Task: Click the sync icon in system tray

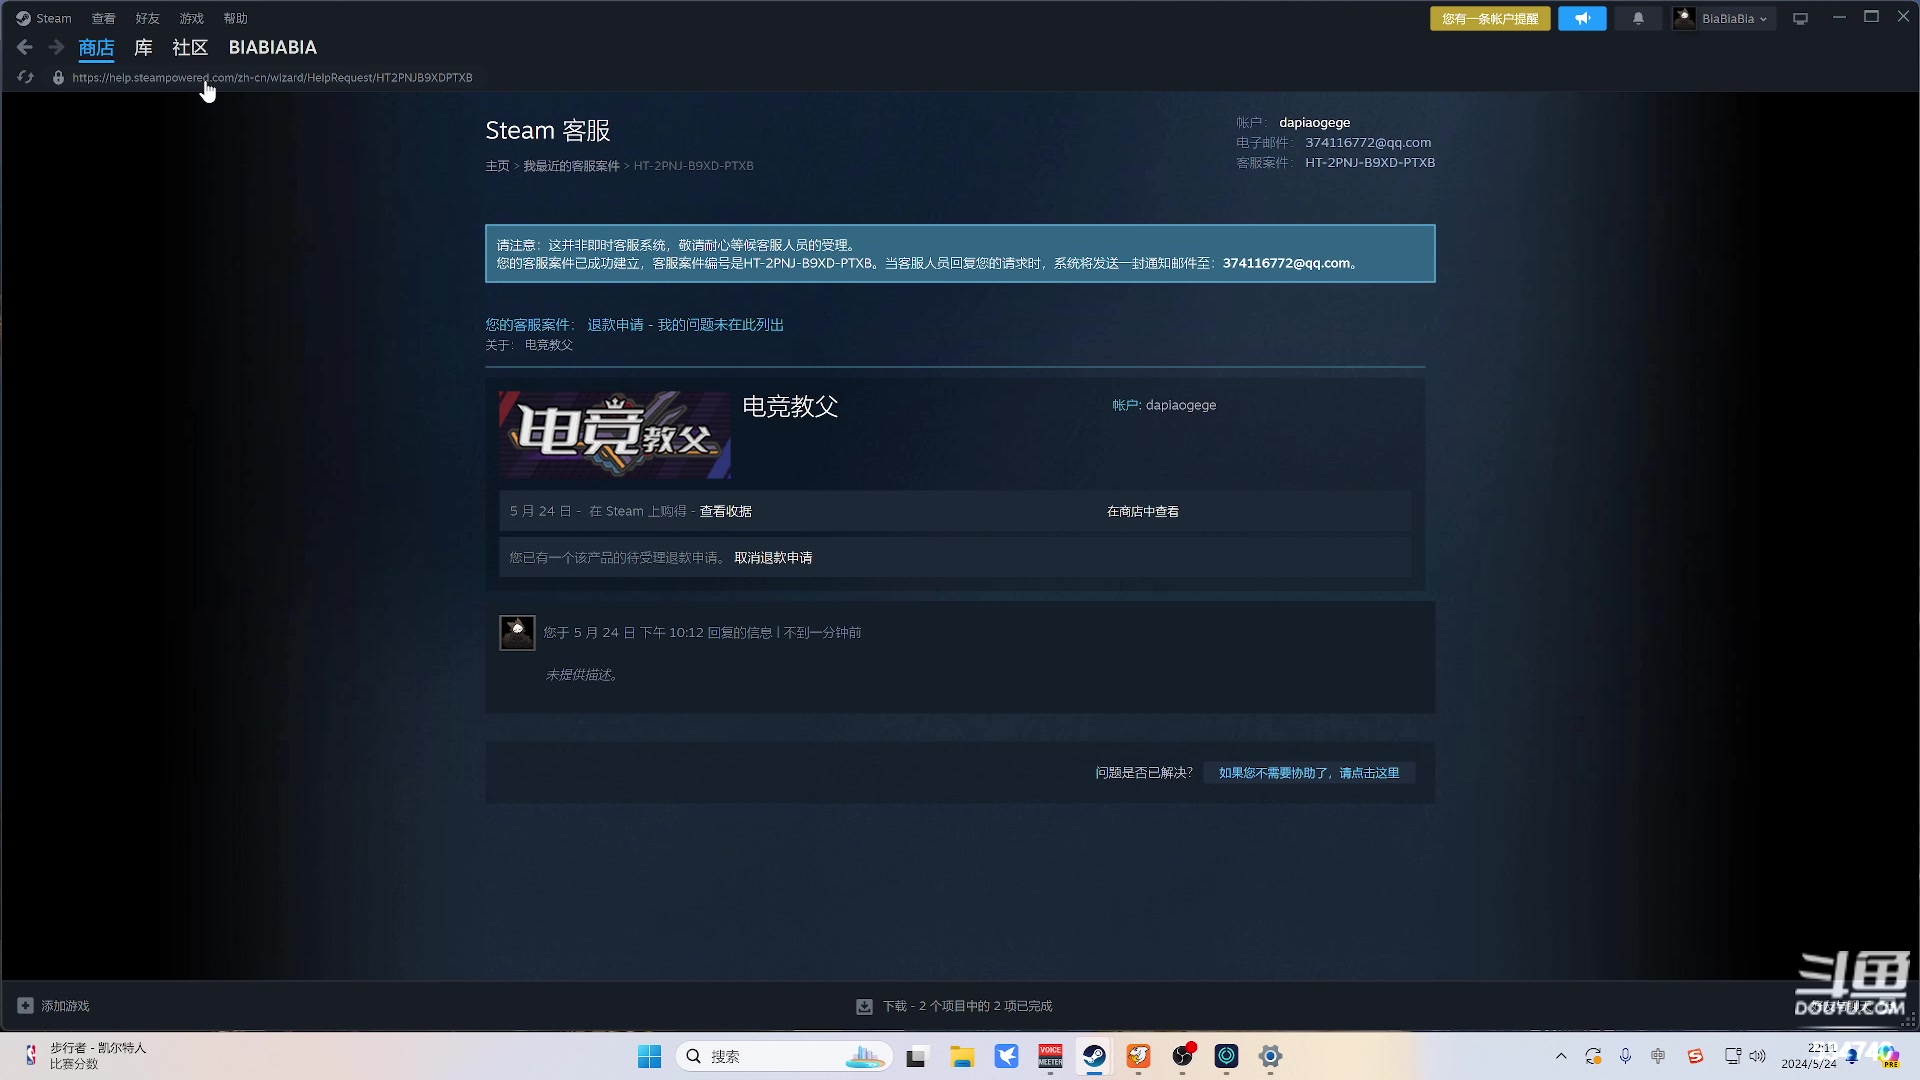Action: (1593, 1056)
